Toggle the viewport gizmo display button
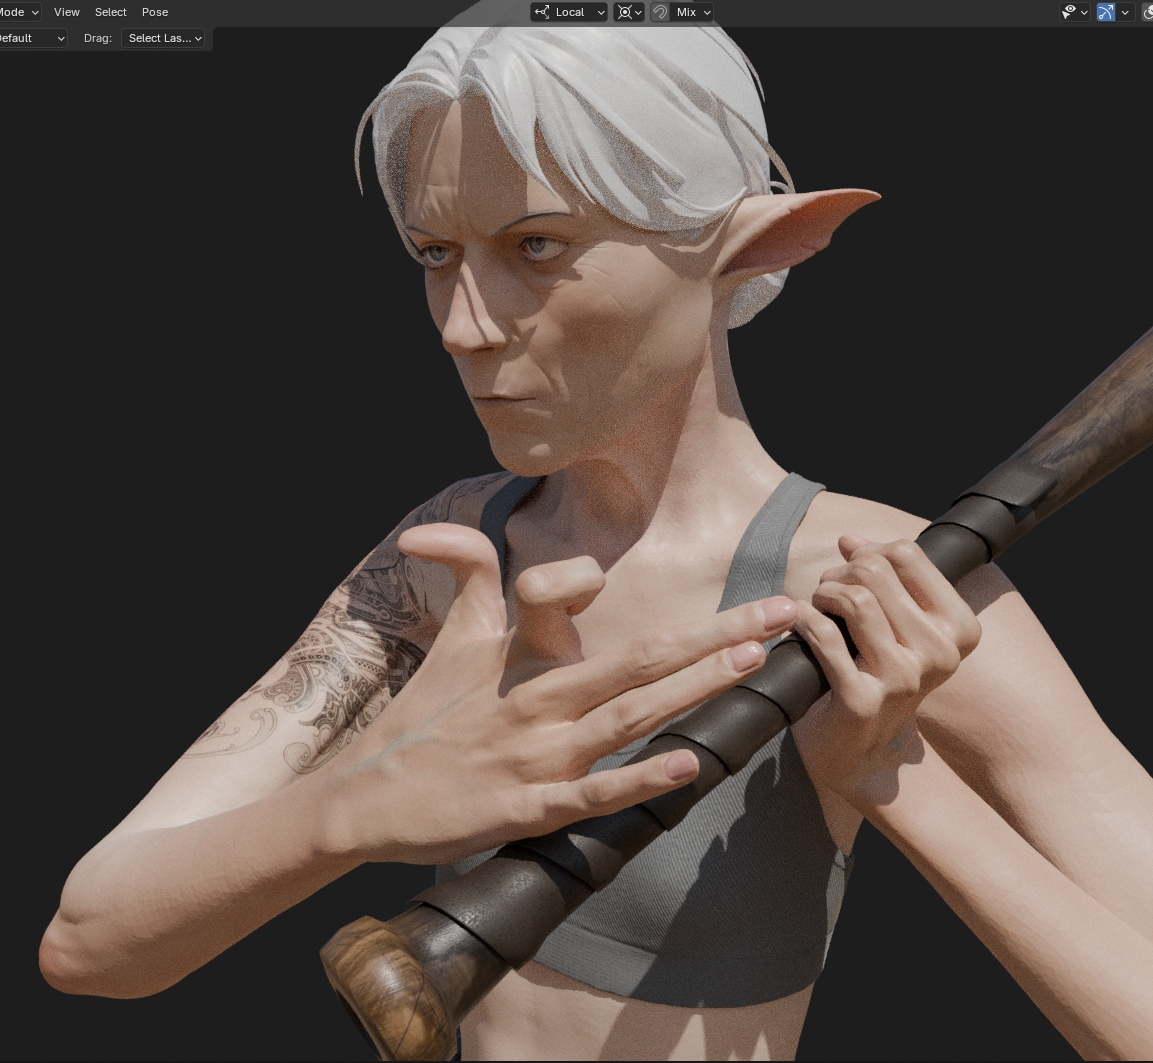1153x1063 pixels. [1105, 12]
